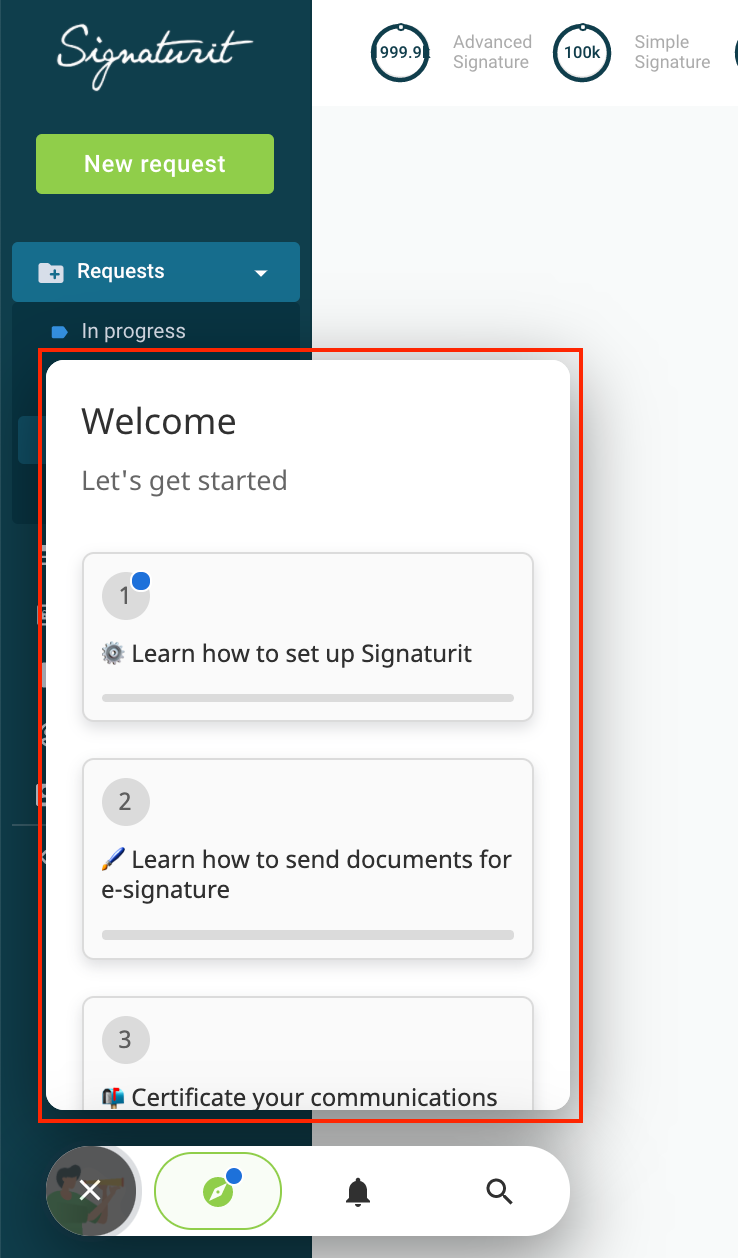This screenshot has width=738, height=1258.
Task: Open step 1 Learn how to set up Signaturit
Action: coord(308,637)
